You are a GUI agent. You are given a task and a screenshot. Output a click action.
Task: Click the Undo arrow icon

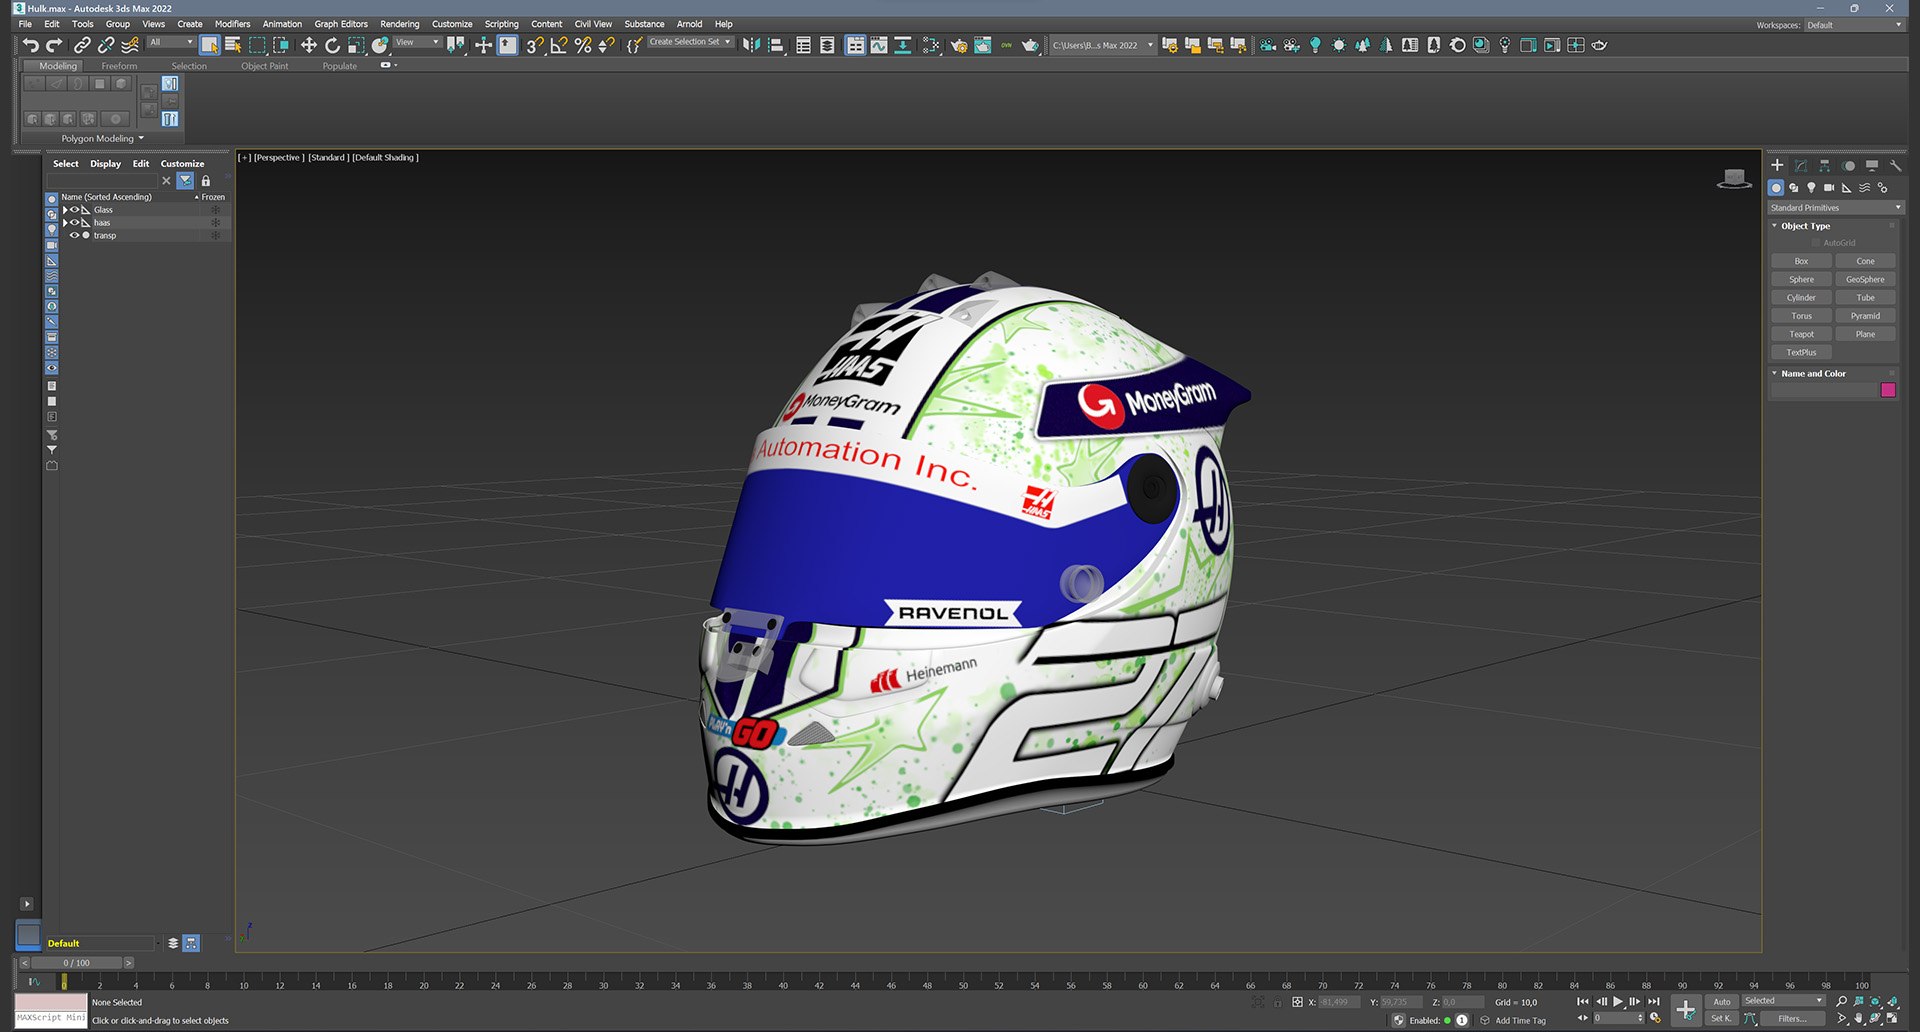30,45
